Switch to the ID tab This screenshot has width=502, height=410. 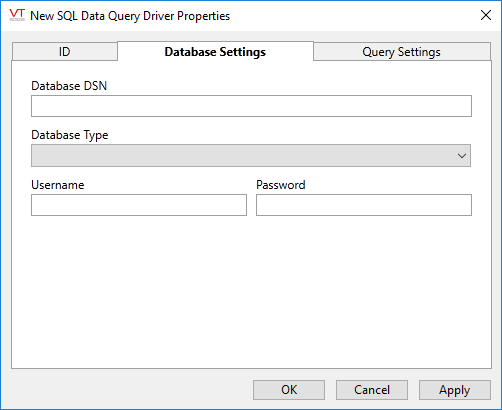(x=65, y=52)
